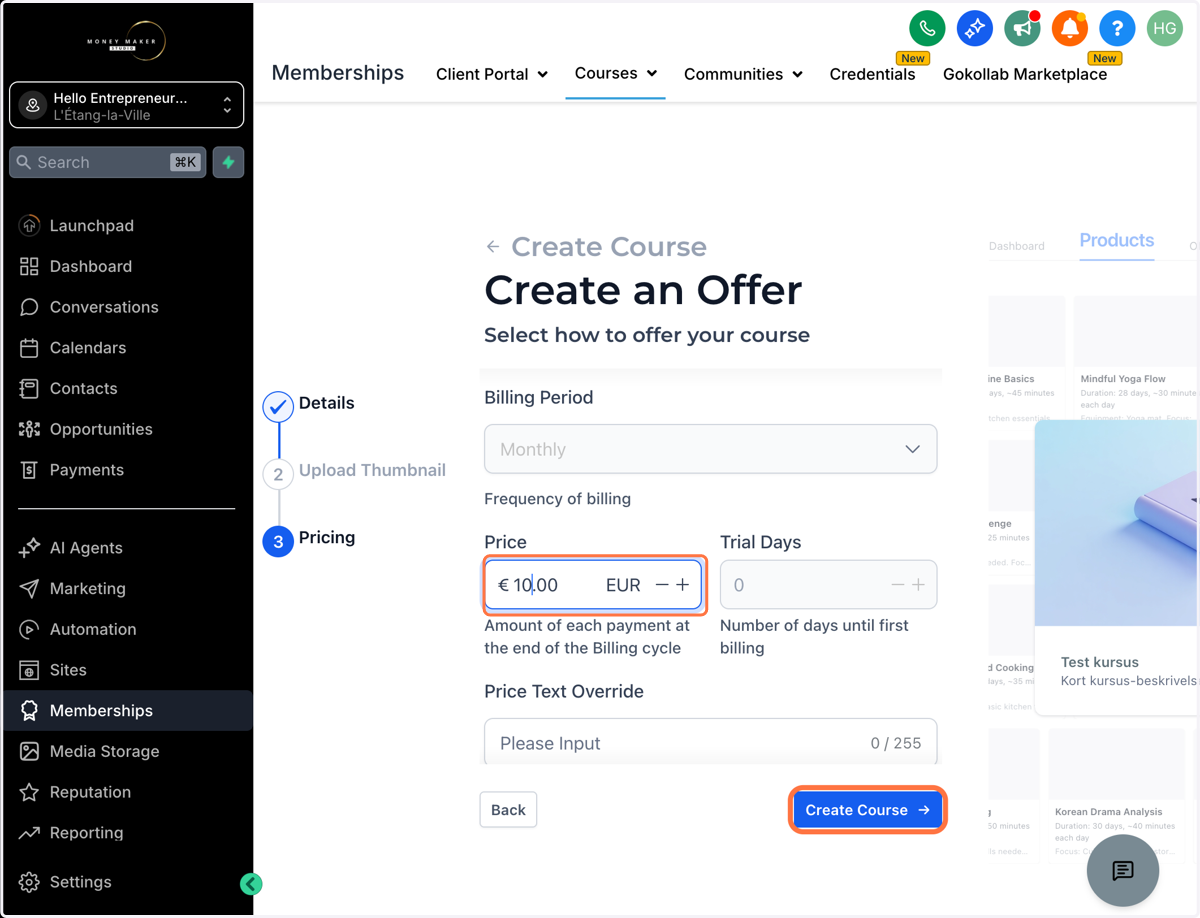Screen dimensions: 1200x918
Task: Click the Settings gear icon
Action: (29, 882)
